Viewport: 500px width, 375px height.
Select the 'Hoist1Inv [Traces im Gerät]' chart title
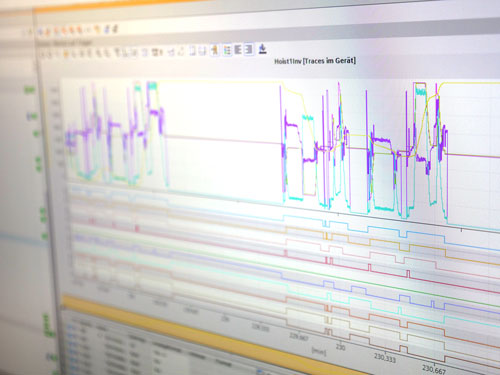tap(315, 61)
